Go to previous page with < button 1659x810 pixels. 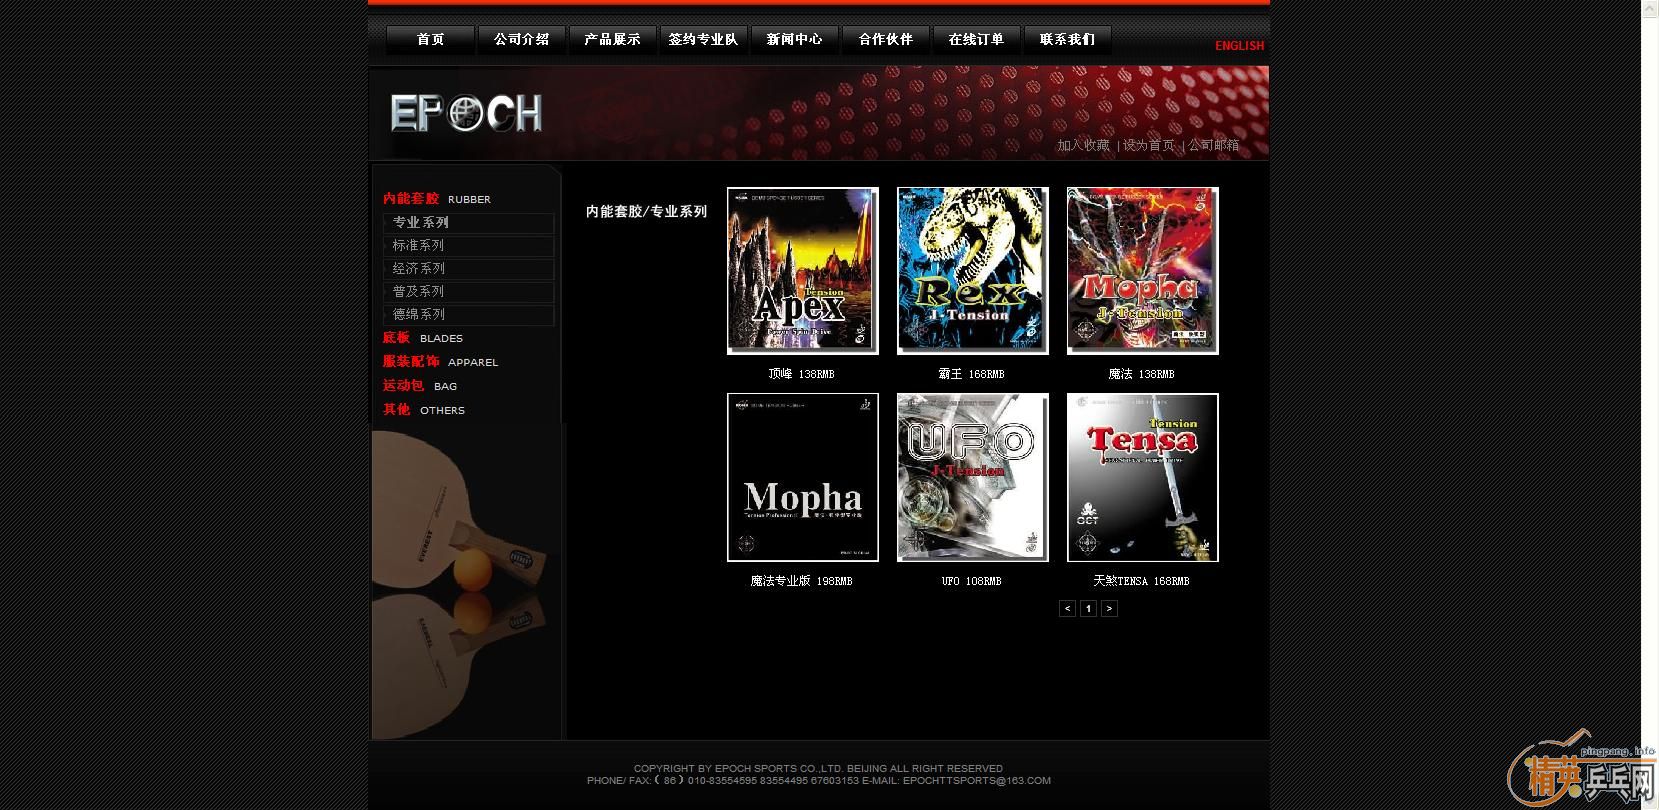pos(1067,608)
